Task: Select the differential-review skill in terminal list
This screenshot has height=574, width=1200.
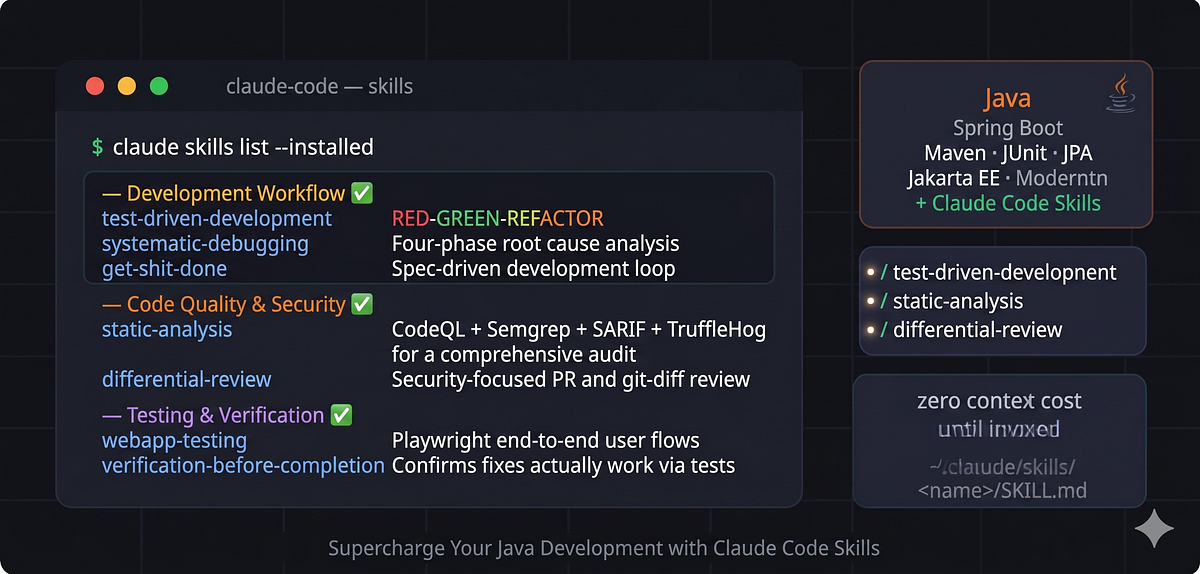Action: point(186,379)
